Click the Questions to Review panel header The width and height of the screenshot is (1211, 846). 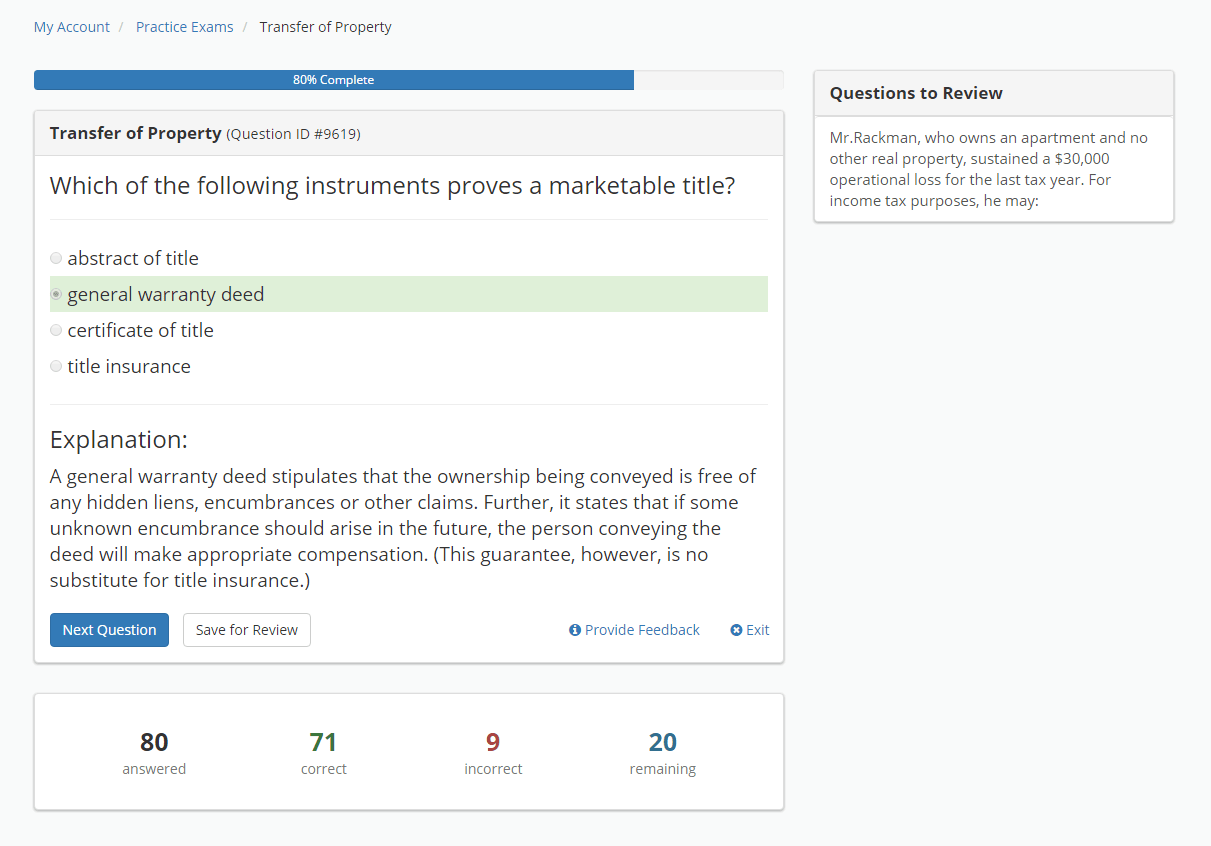(x=916, y=93)
